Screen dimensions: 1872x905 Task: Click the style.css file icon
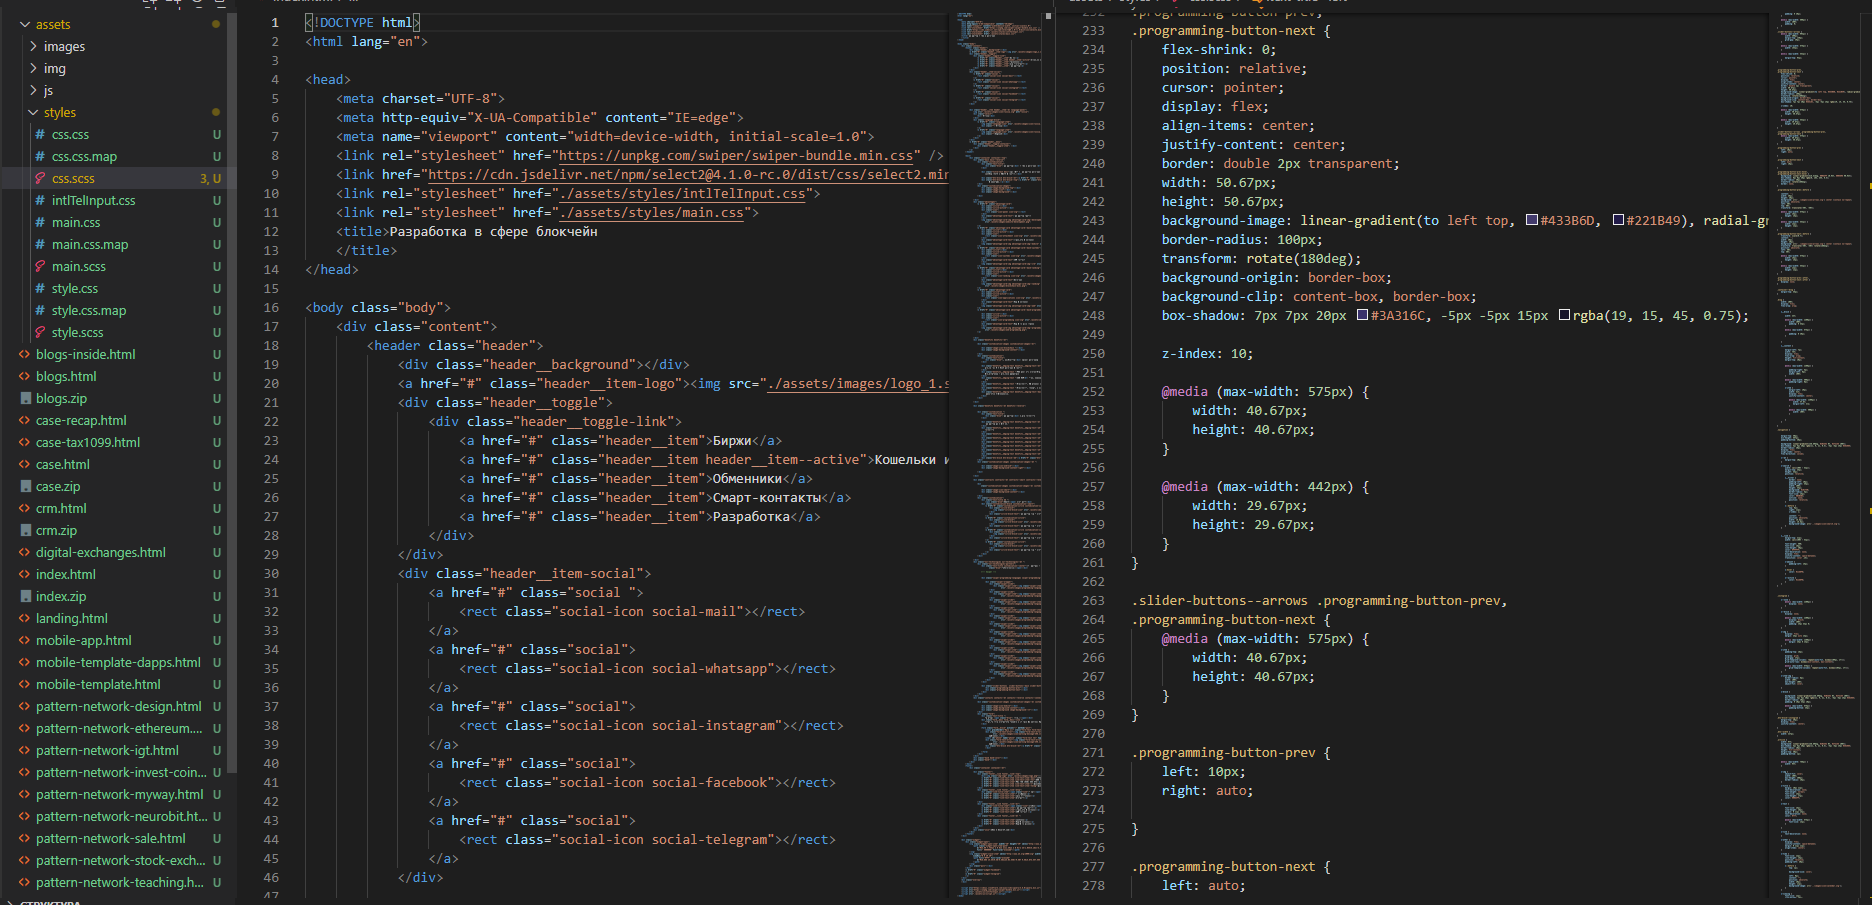tap(40, 288)
